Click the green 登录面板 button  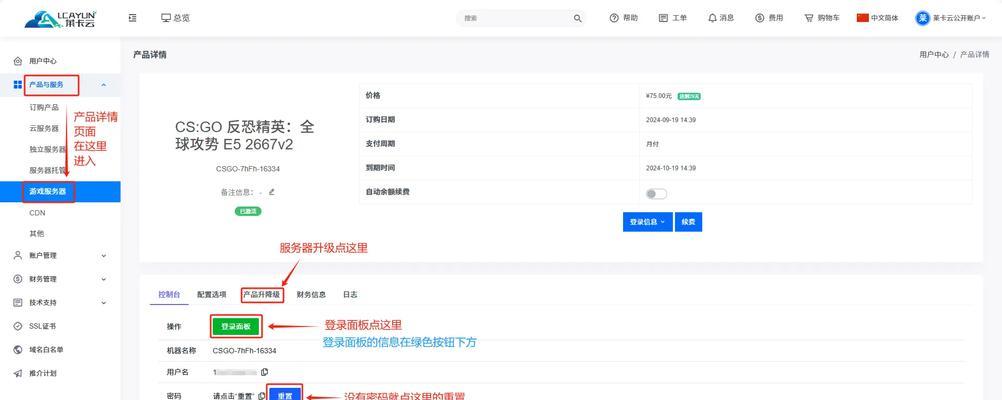pyautogui.click(x=236, y=327)
